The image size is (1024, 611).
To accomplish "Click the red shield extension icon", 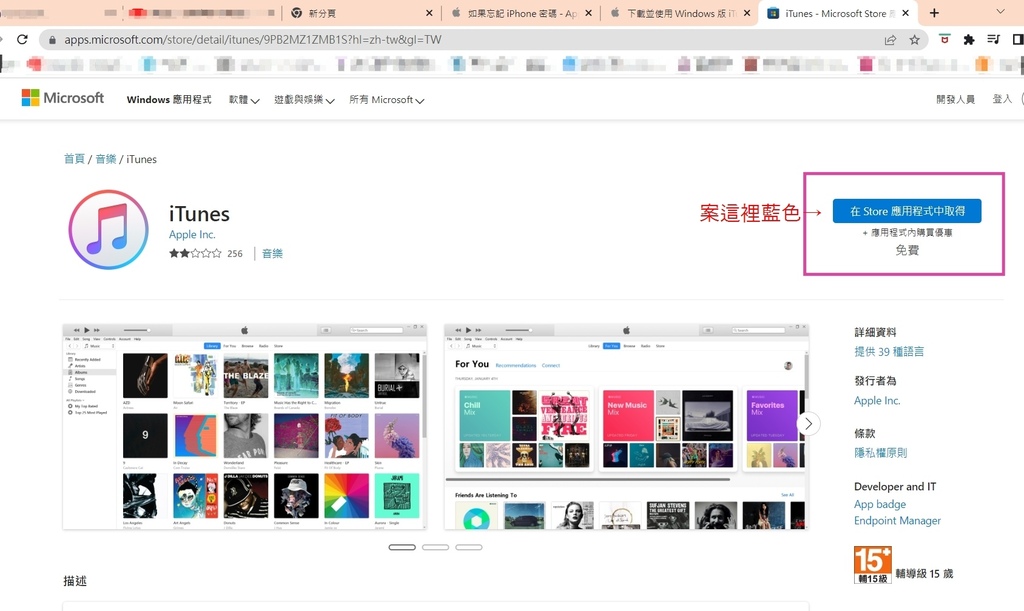I will click(944, 40).
